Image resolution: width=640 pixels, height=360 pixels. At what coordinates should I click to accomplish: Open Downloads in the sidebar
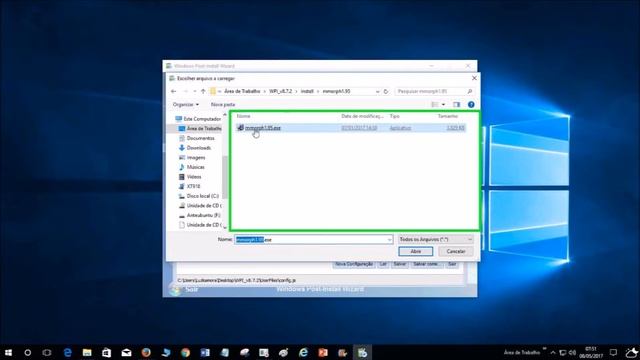click(195, 148)
